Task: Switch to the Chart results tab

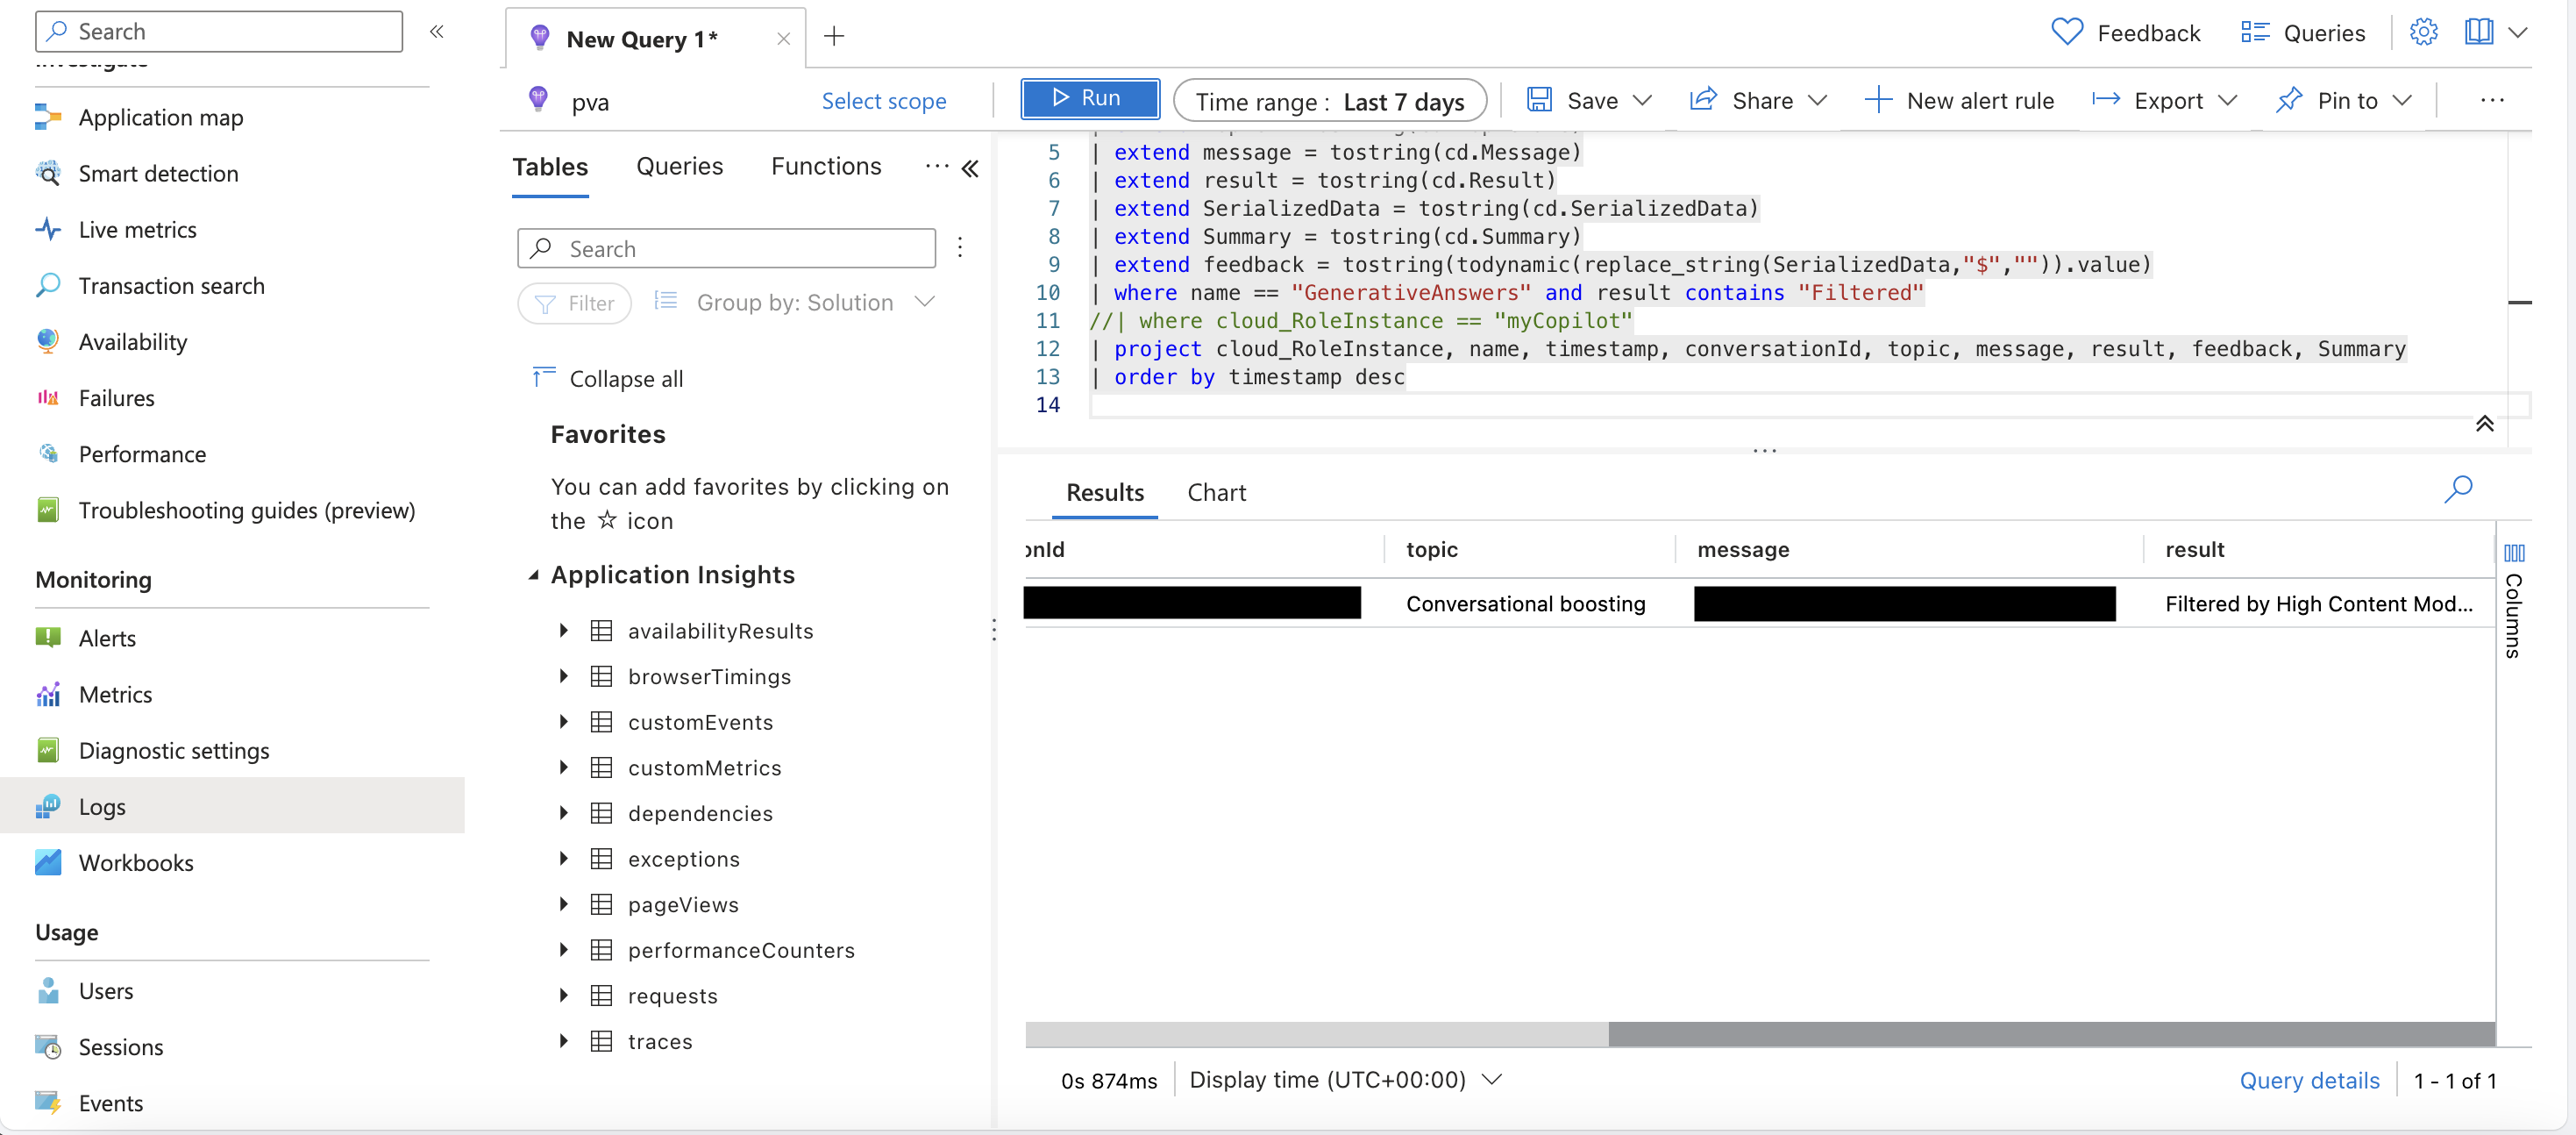Action: [x=1216, y=491]
